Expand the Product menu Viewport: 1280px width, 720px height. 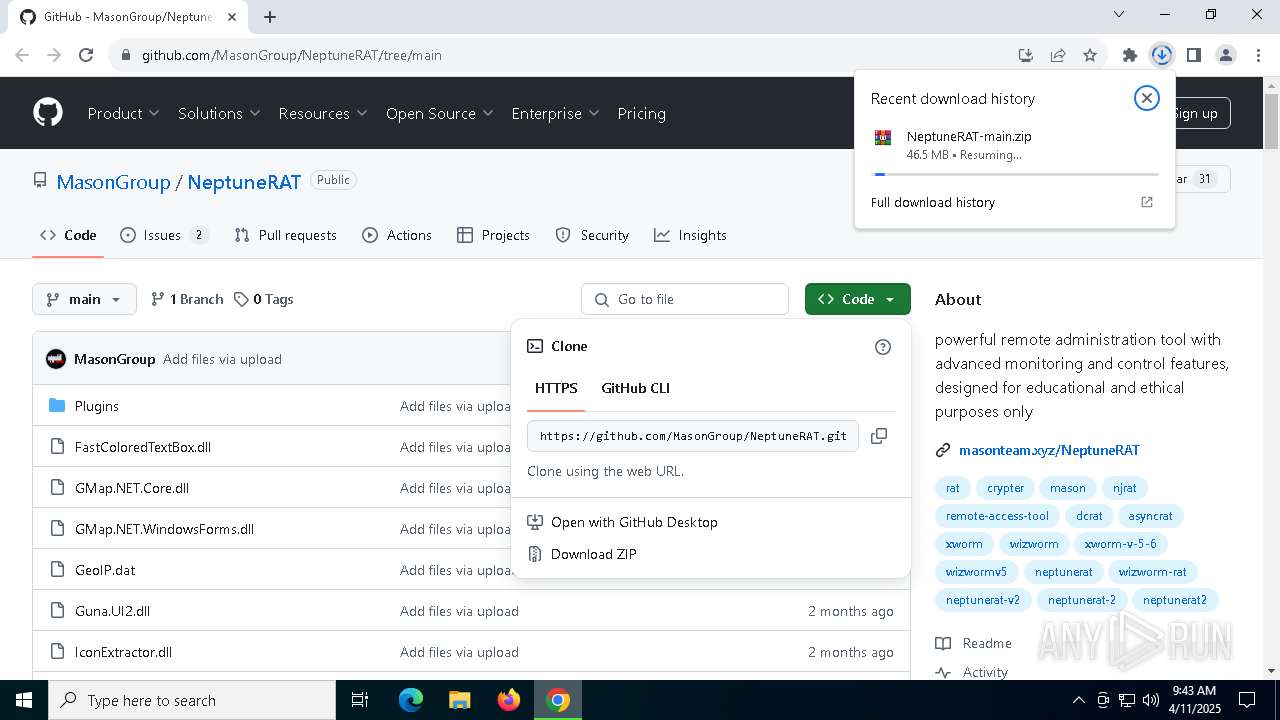tap(123, 113)
